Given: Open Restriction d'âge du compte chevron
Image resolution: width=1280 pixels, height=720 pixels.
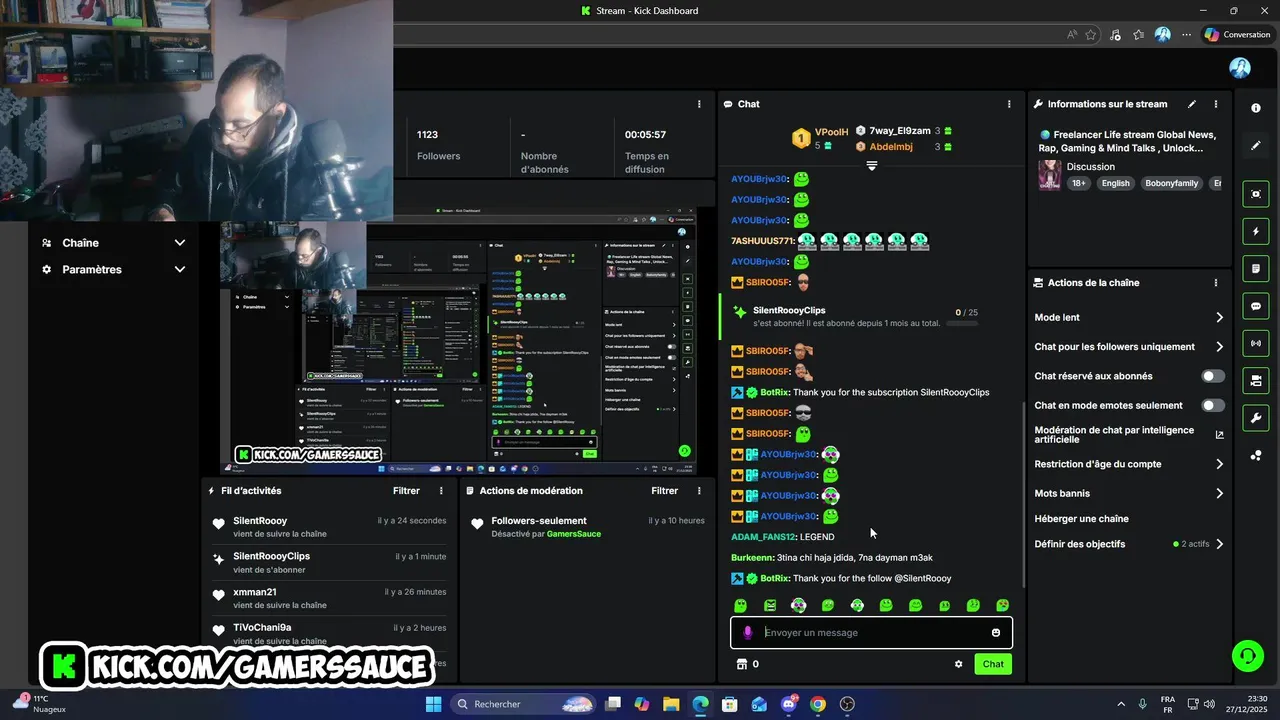Looking at the screenshot, I should point(1219,464).
